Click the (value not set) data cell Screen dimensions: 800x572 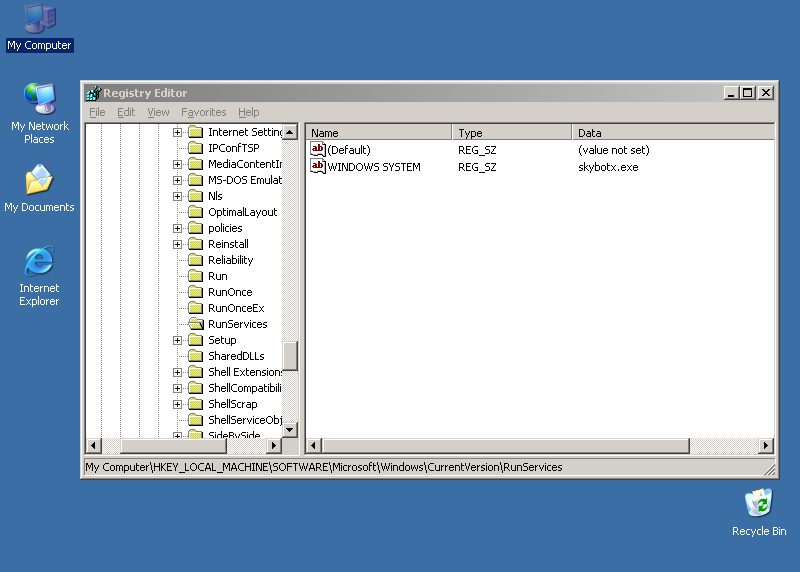(x=614, y=150)
